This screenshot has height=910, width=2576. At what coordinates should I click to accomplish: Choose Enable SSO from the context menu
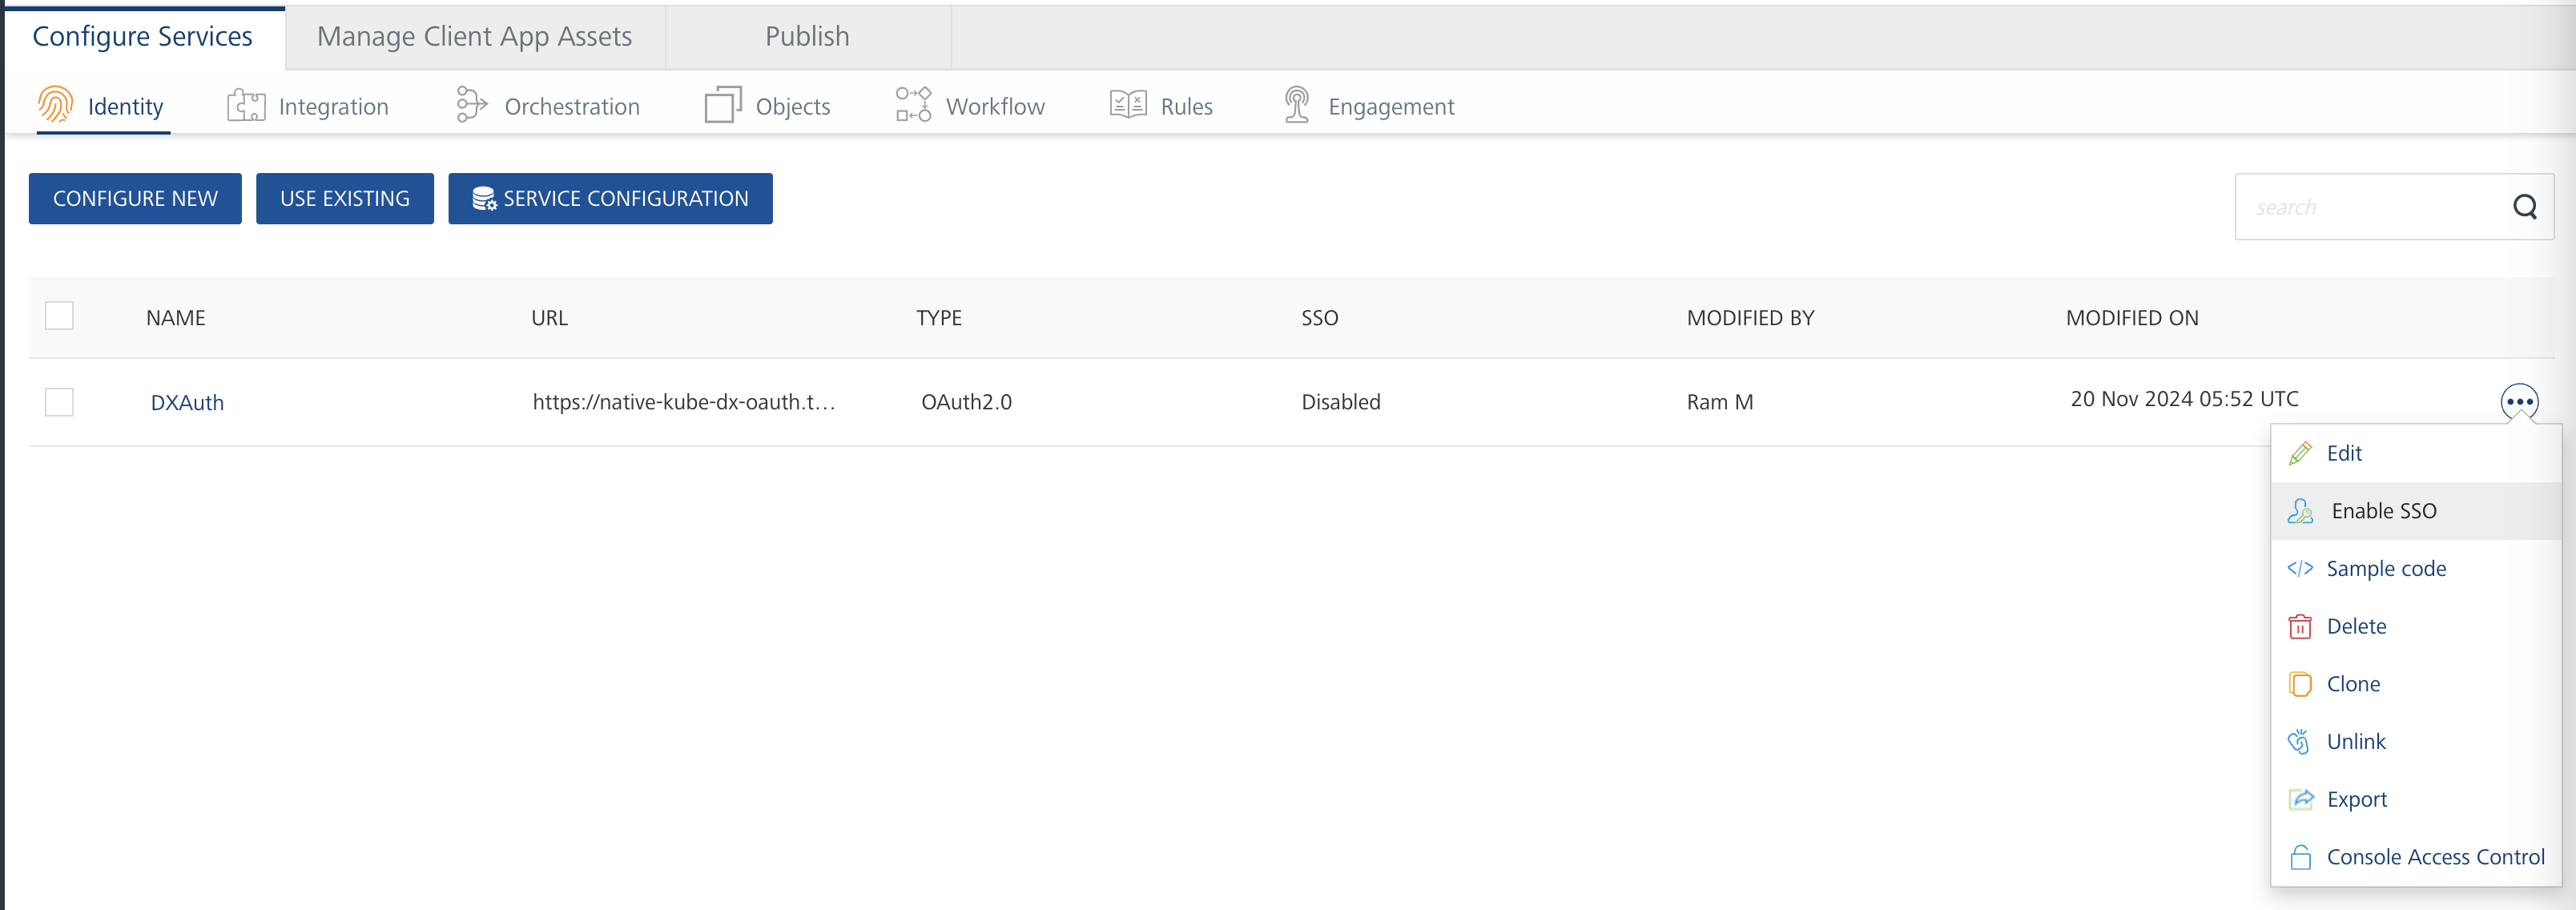pyautogui.click(x=2383, y=511)
